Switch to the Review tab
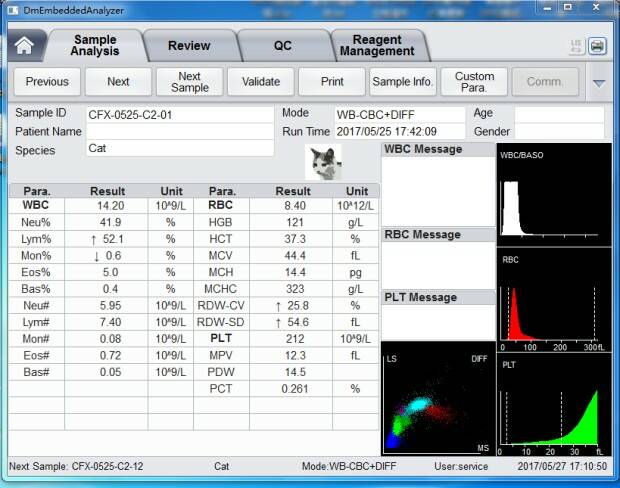Screen dimensions: 620x488 click(189, 46)
